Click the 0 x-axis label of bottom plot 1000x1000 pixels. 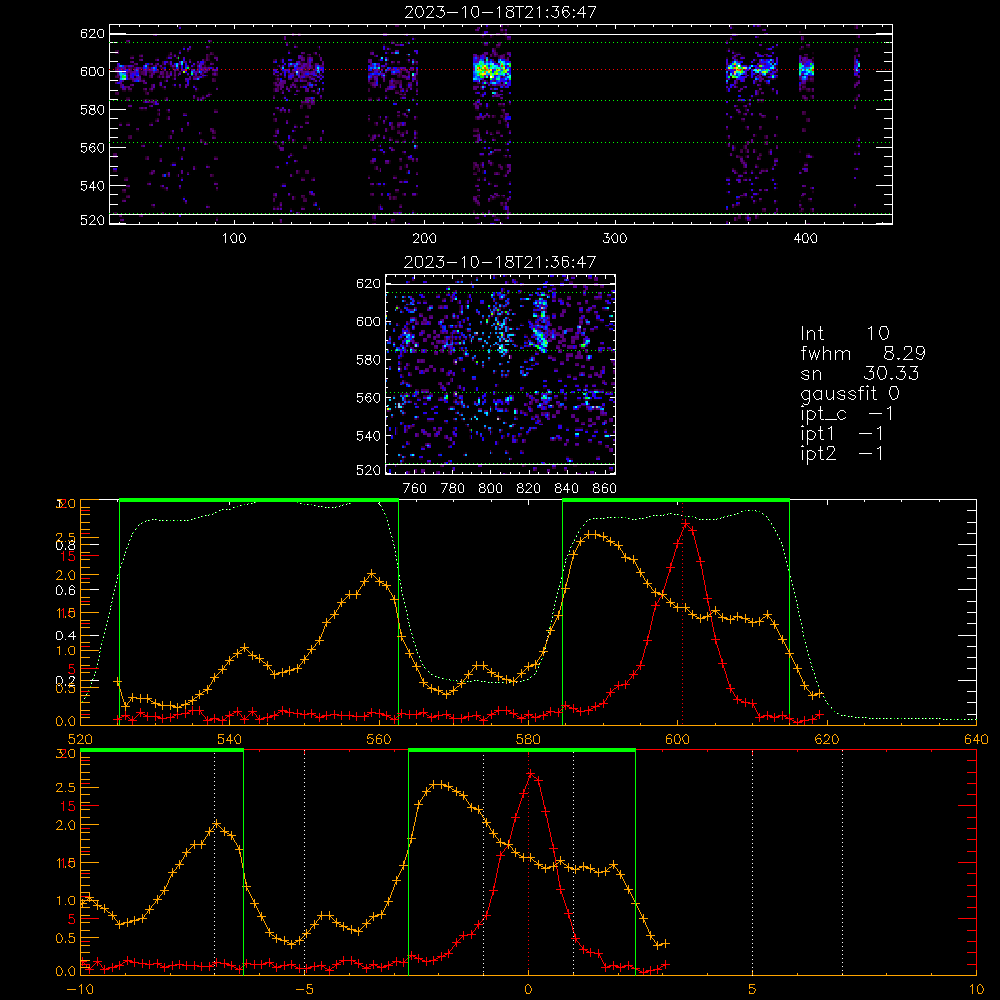point(528,990)
